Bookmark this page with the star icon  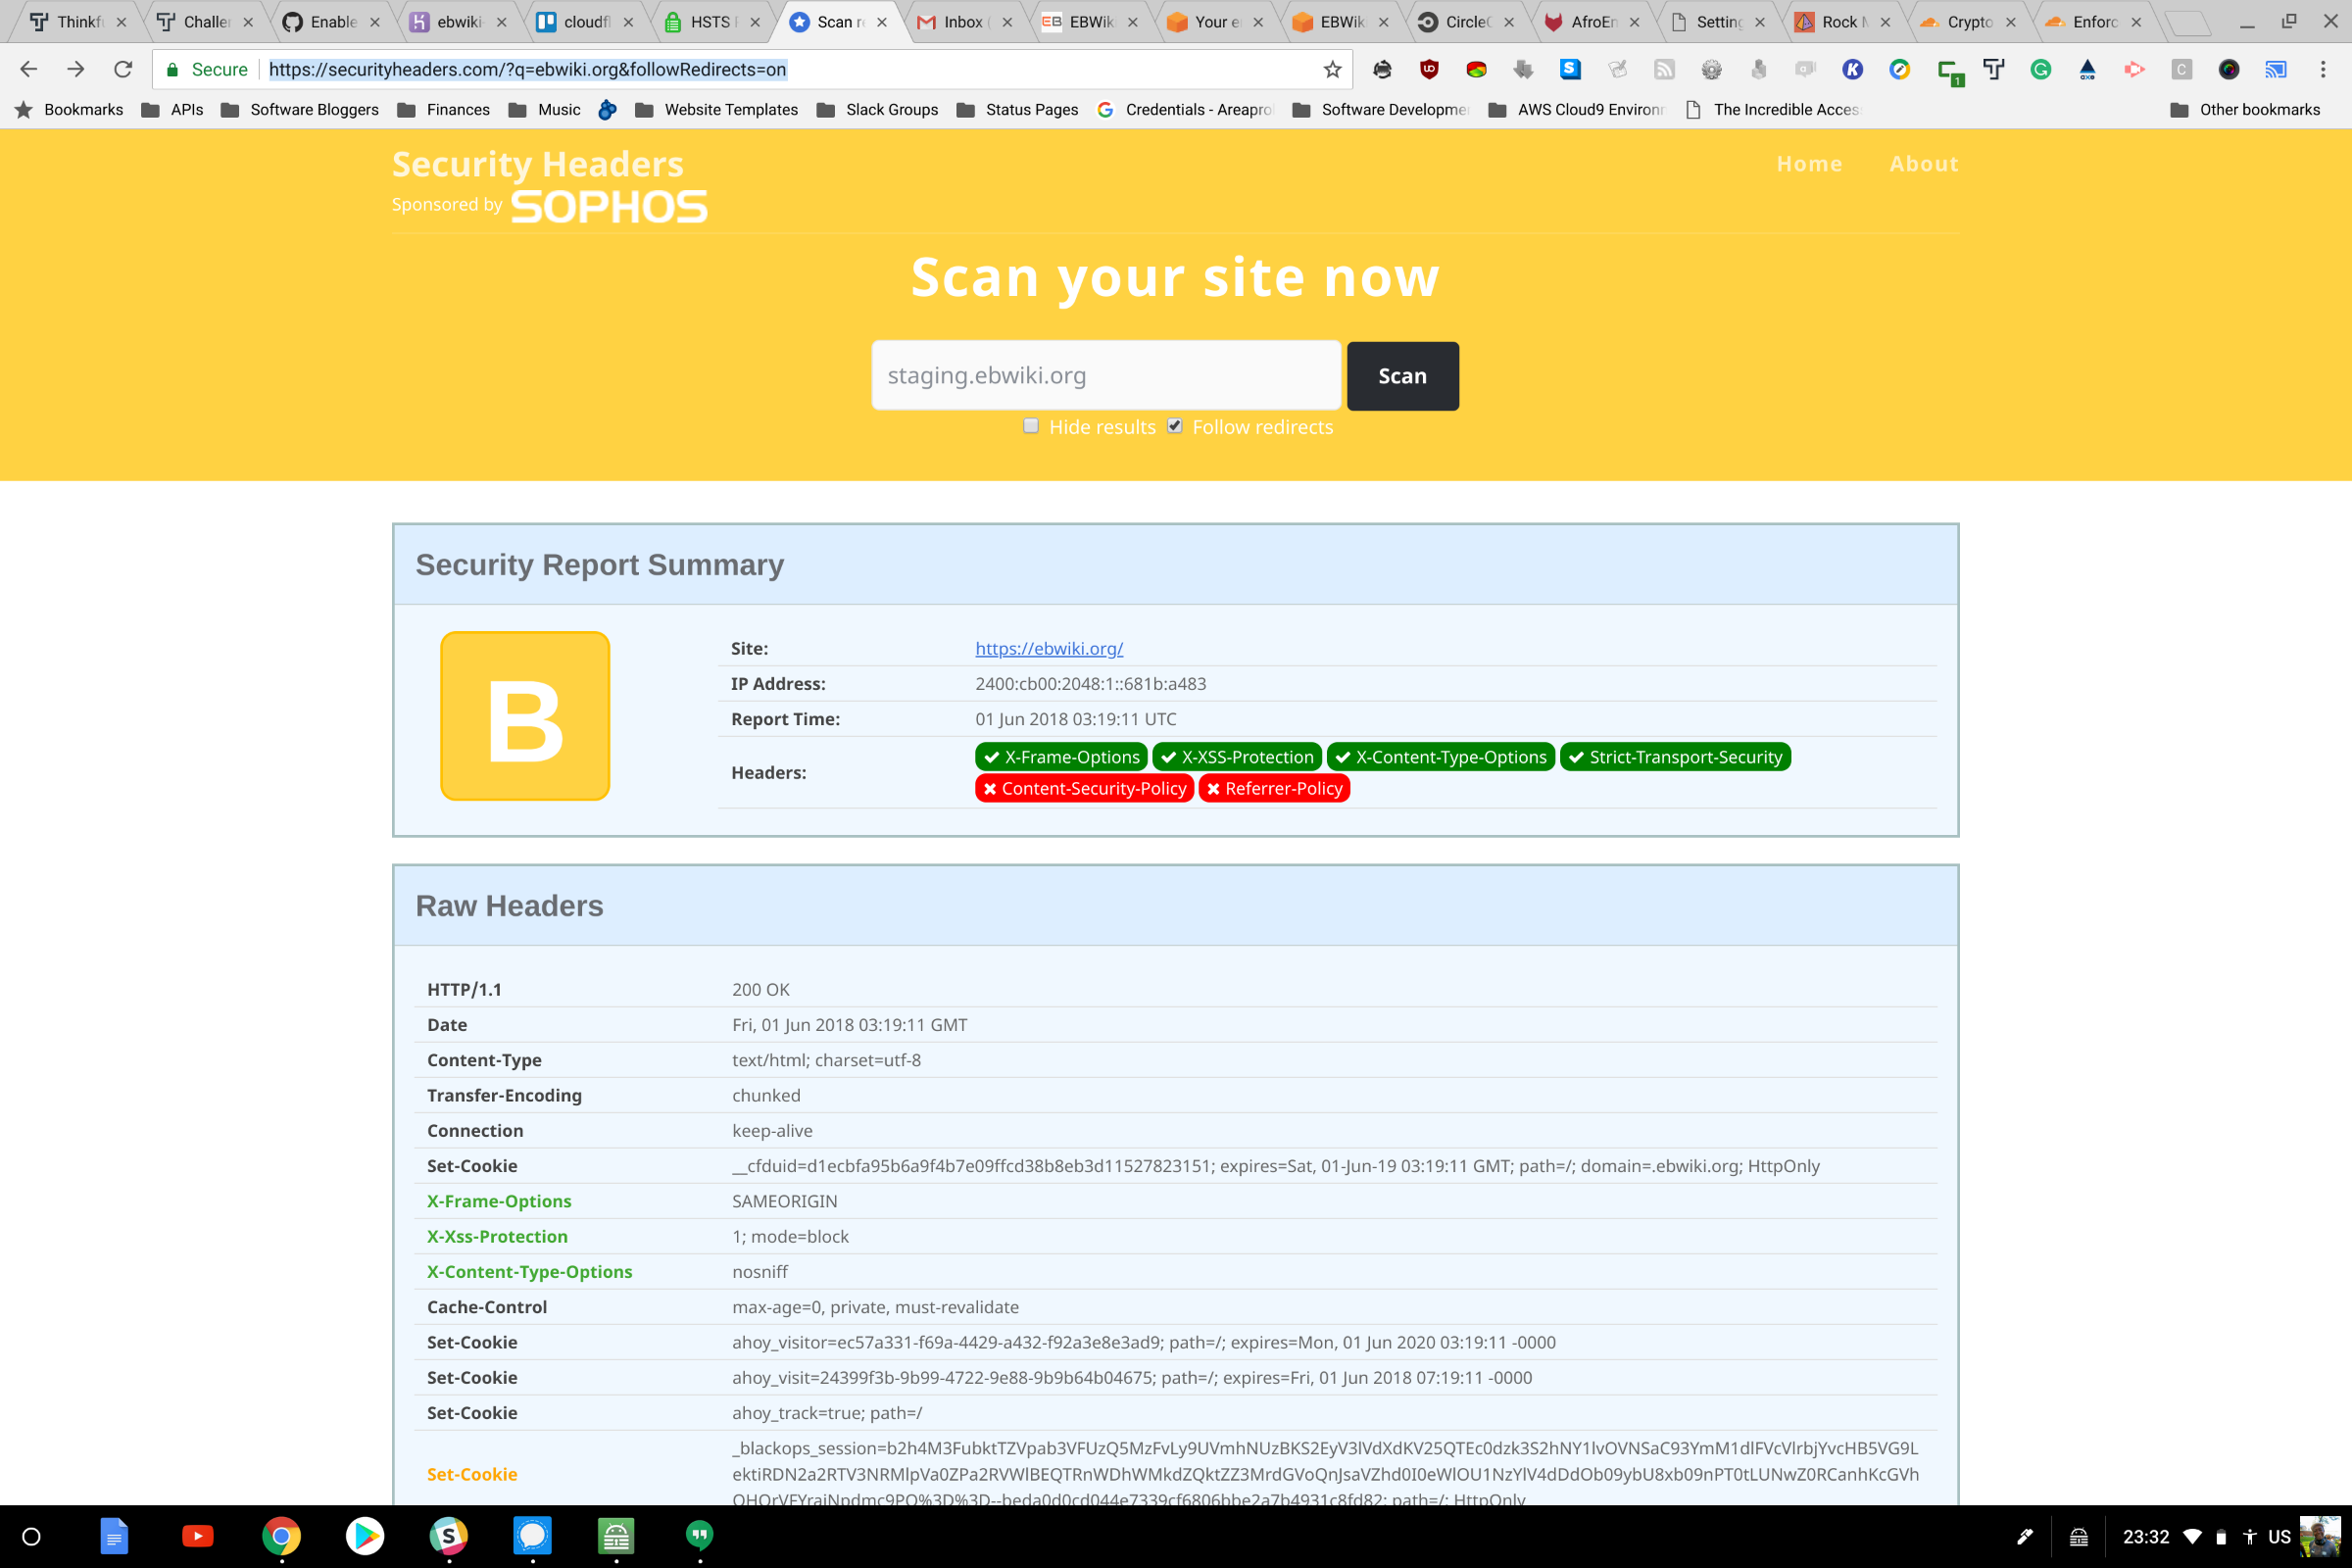[x=1331, y=69]
